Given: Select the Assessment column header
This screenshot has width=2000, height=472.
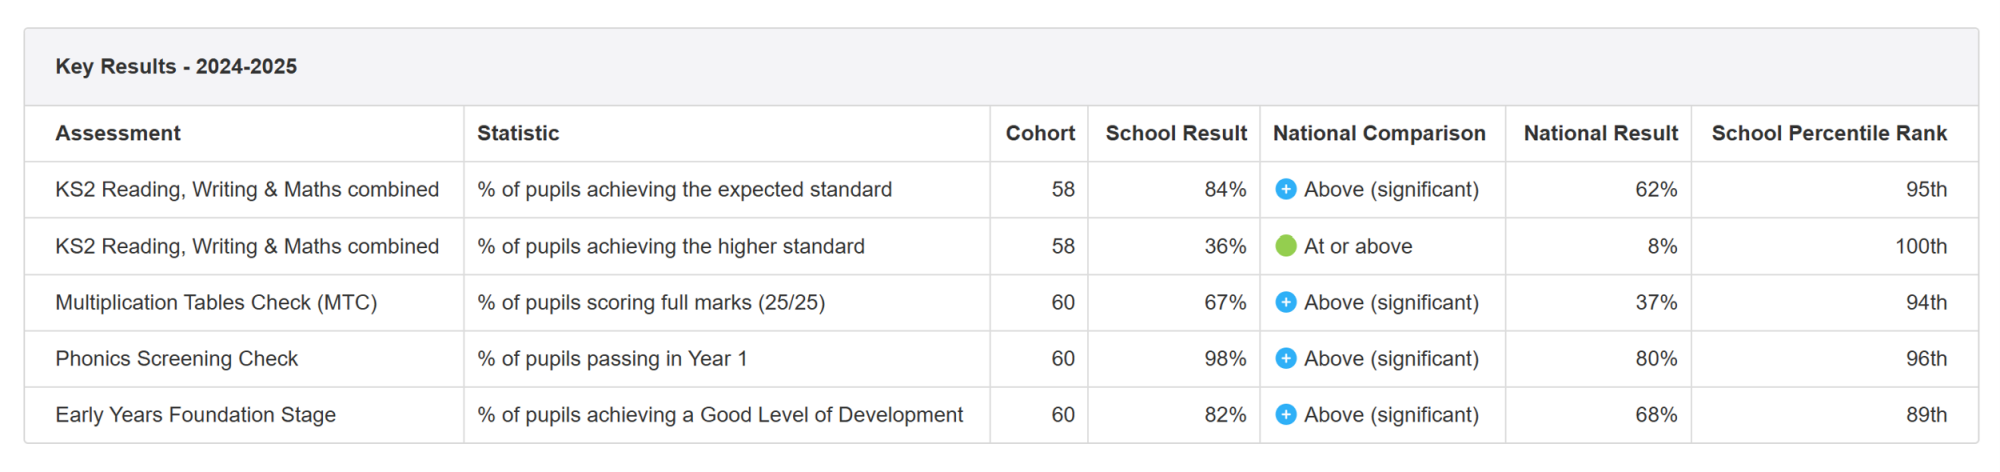Looking at the screenshot, I should [x=118, y=133].
